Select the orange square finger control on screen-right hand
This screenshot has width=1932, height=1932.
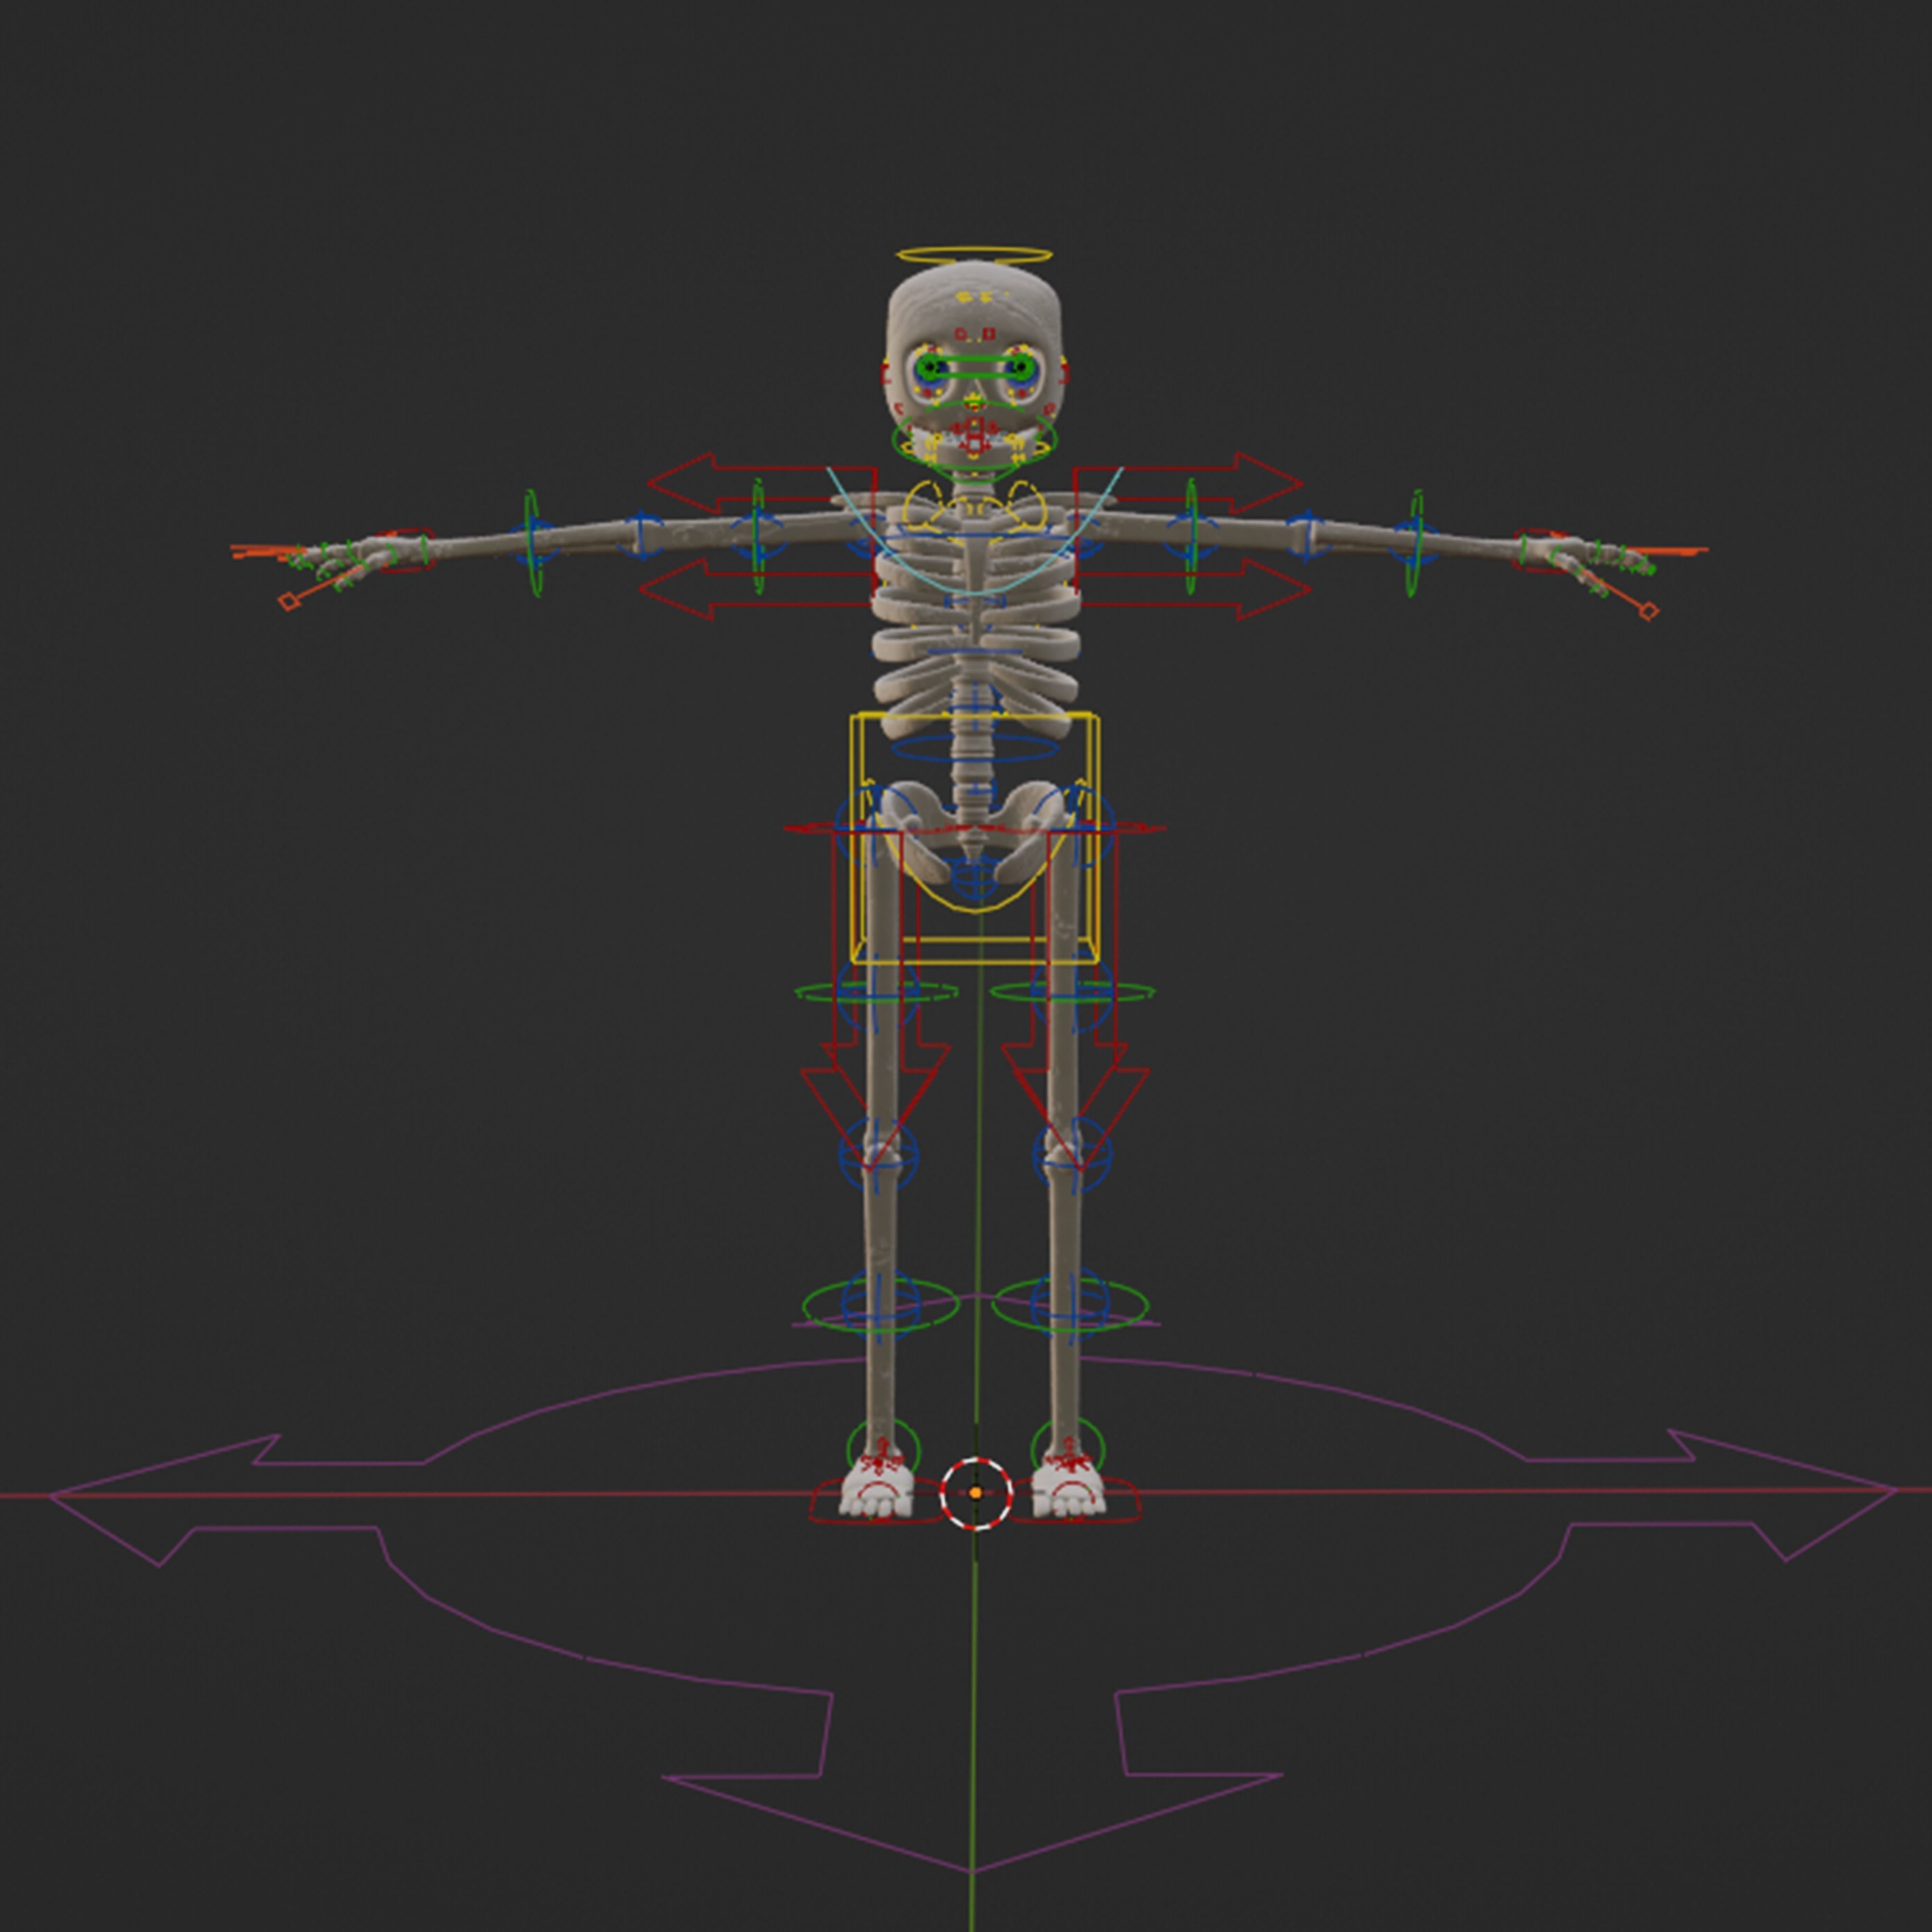1649,611
